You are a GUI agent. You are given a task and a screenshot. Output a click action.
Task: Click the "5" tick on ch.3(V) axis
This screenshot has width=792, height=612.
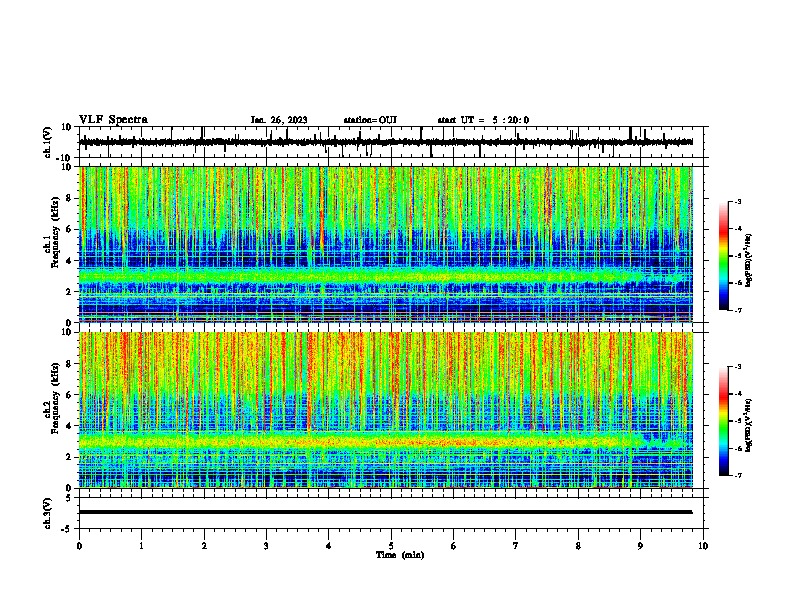pos(70,498)
